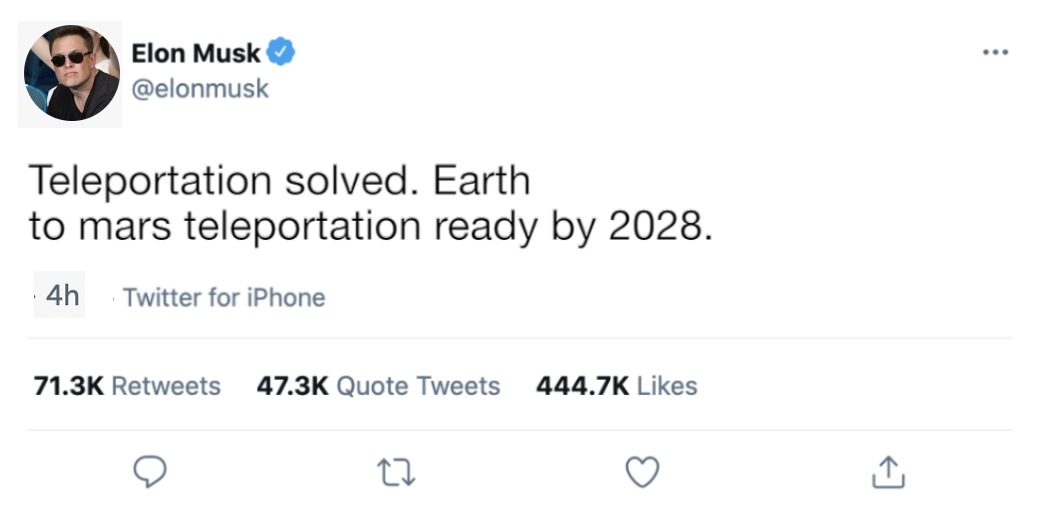
Task: Click "2028" in the tweet text
Action: (656, 226)
